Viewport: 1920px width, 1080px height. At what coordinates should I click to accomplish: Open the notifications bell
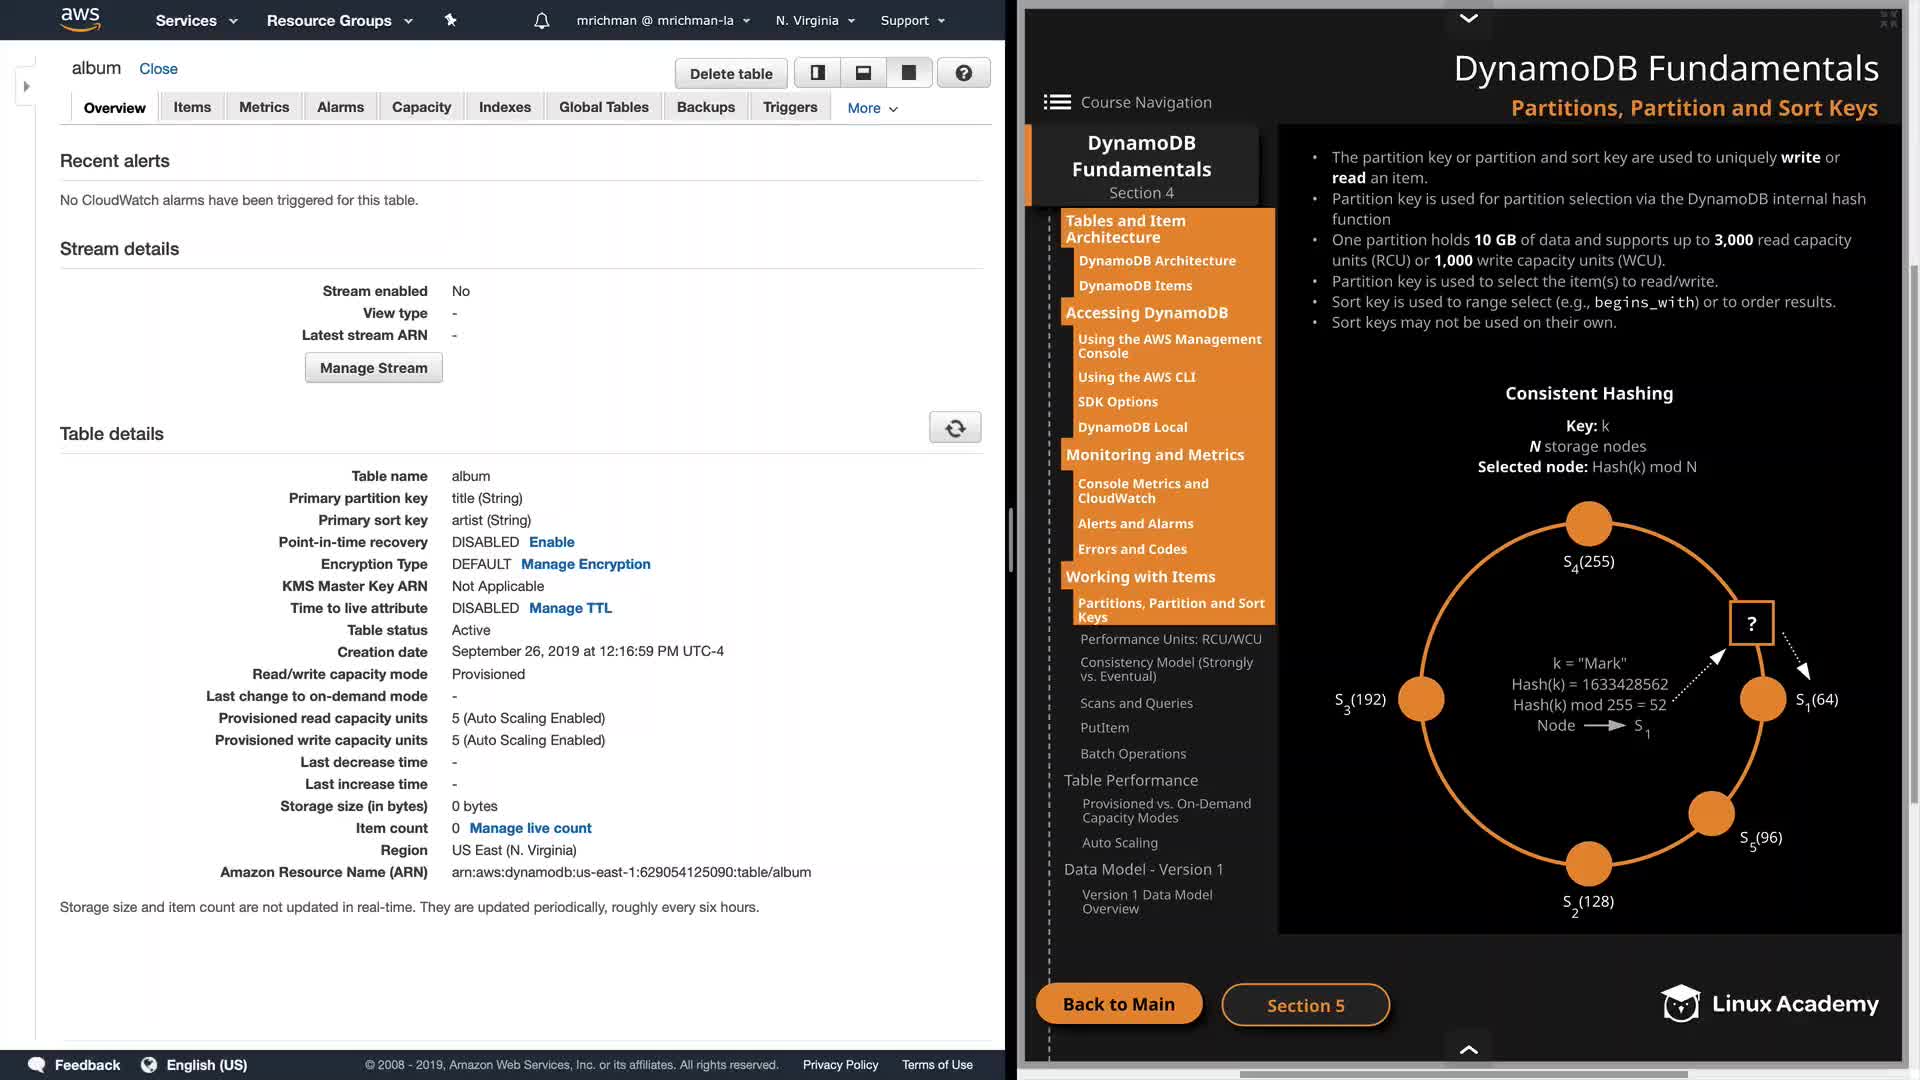pyautogui.click(x=541, y=20)
